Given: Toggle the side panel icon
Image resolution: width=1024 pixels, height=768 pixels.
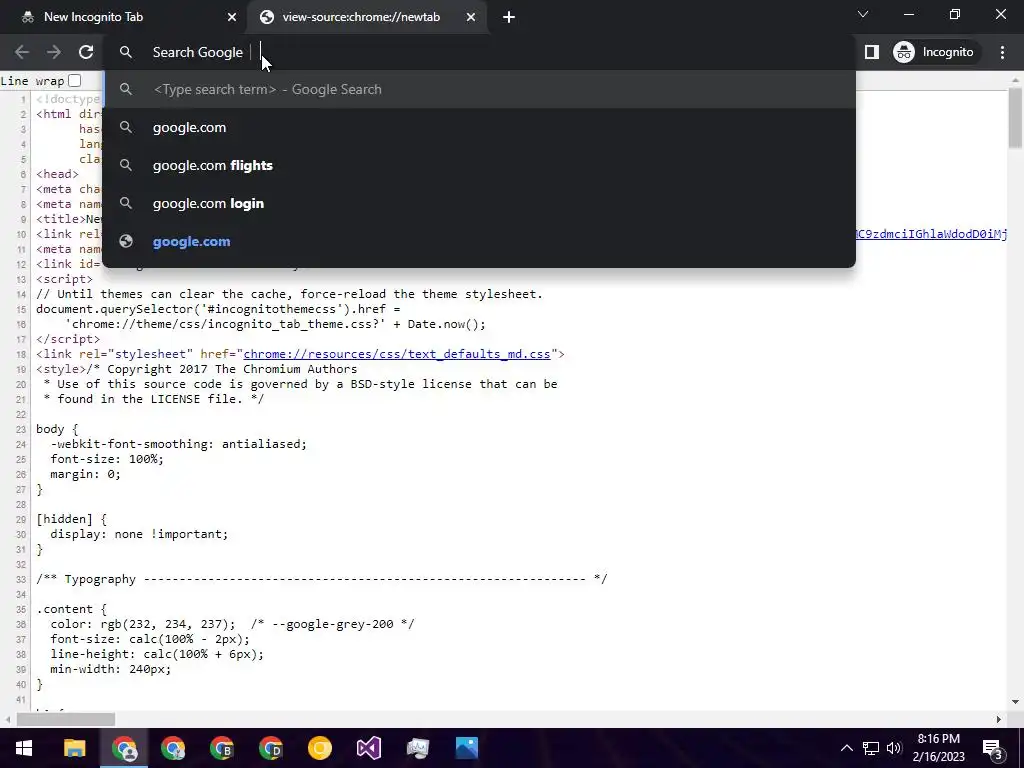Looking at the screenshot, I should [872, 52].
